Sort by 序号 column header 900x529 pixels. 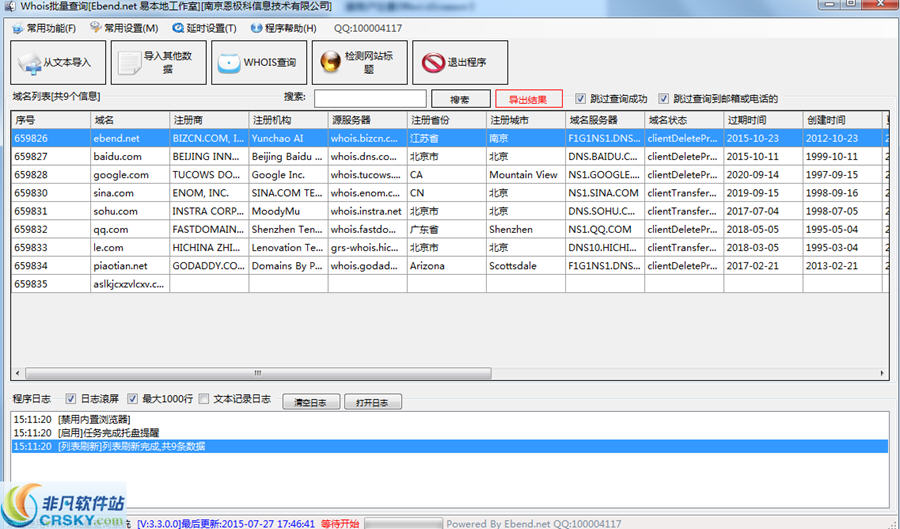coord(51,120)
